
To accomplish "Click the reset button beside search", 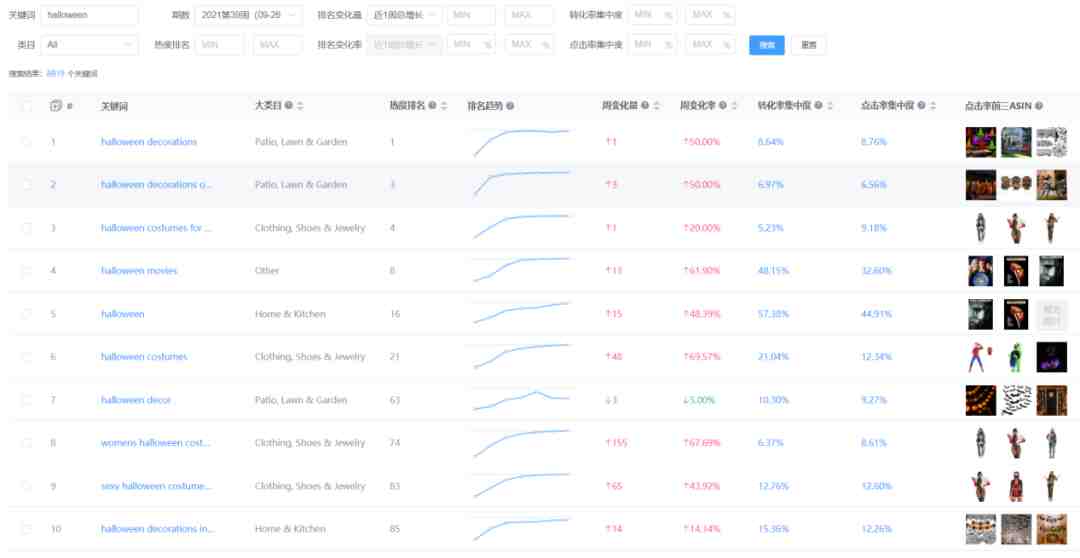I will [809, 45].
